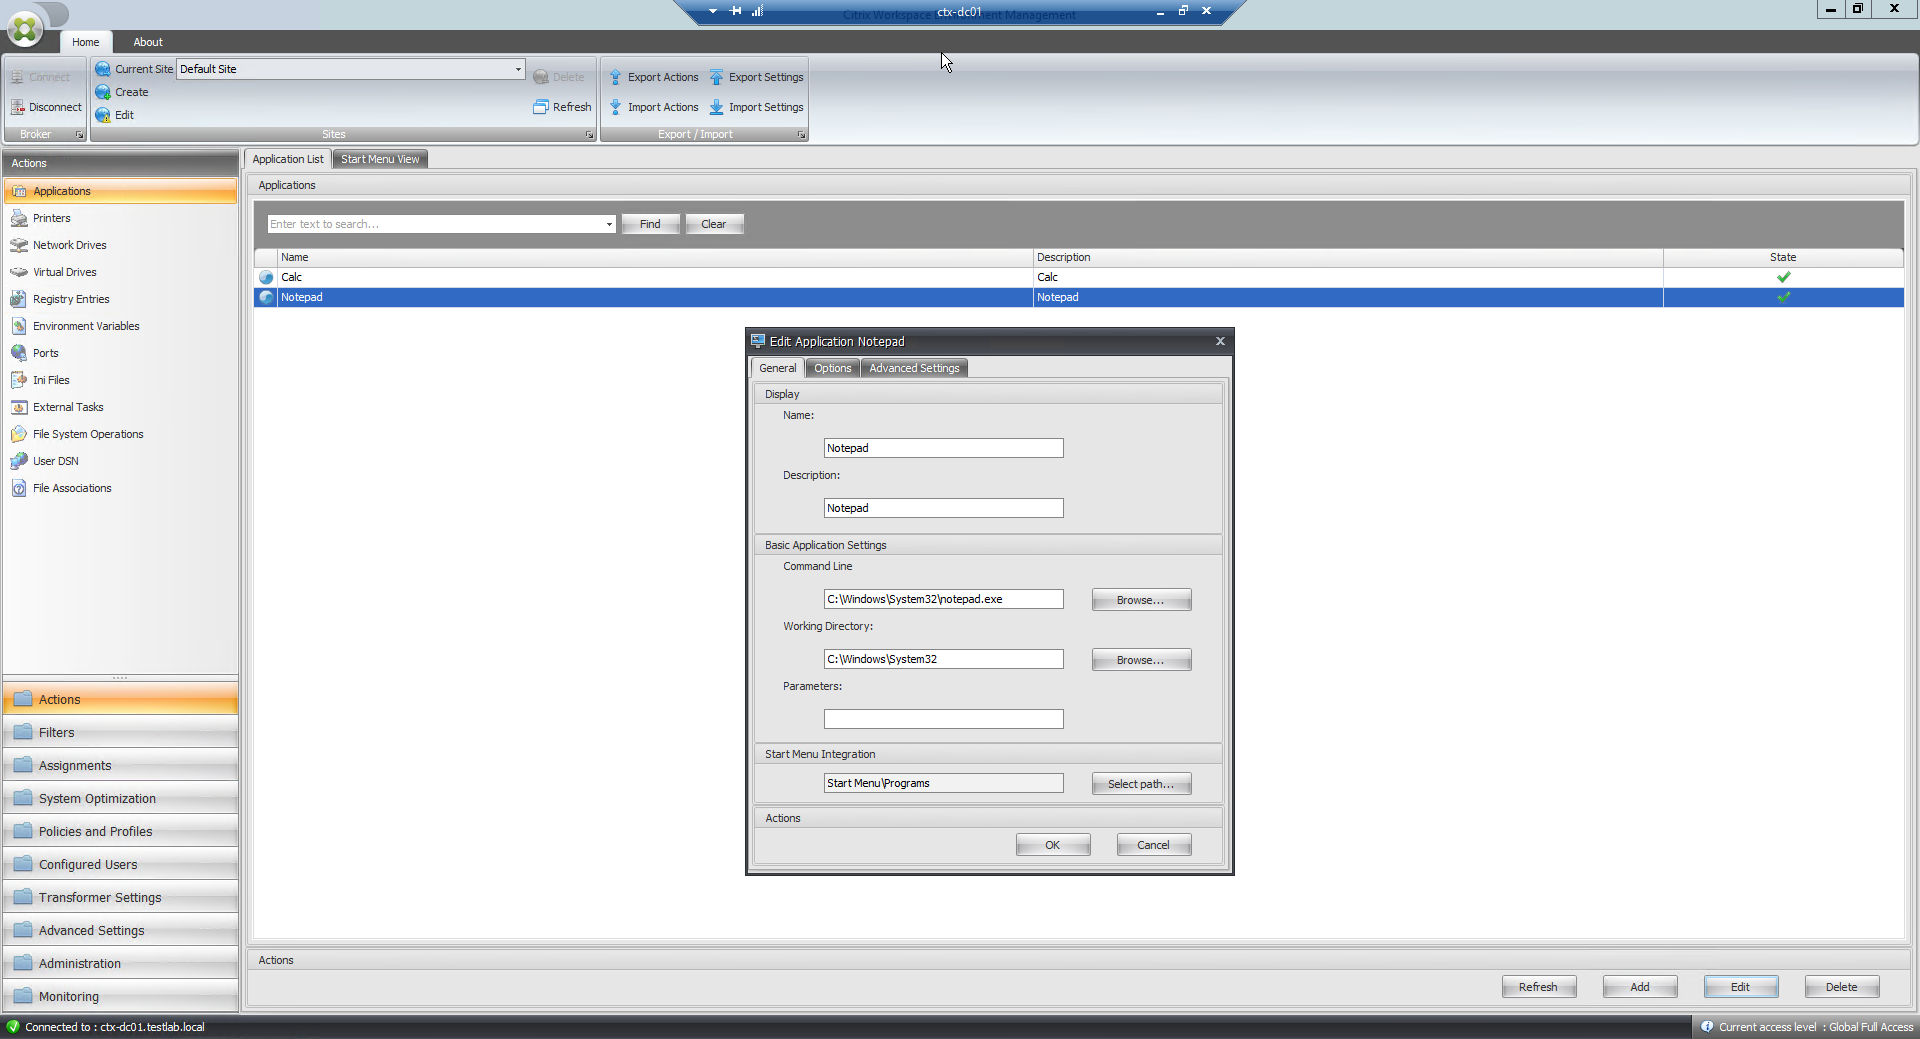Click the Command Line input field
Image resolution: width=1920 pixels, height=1039 pixels.
[944, 599]
